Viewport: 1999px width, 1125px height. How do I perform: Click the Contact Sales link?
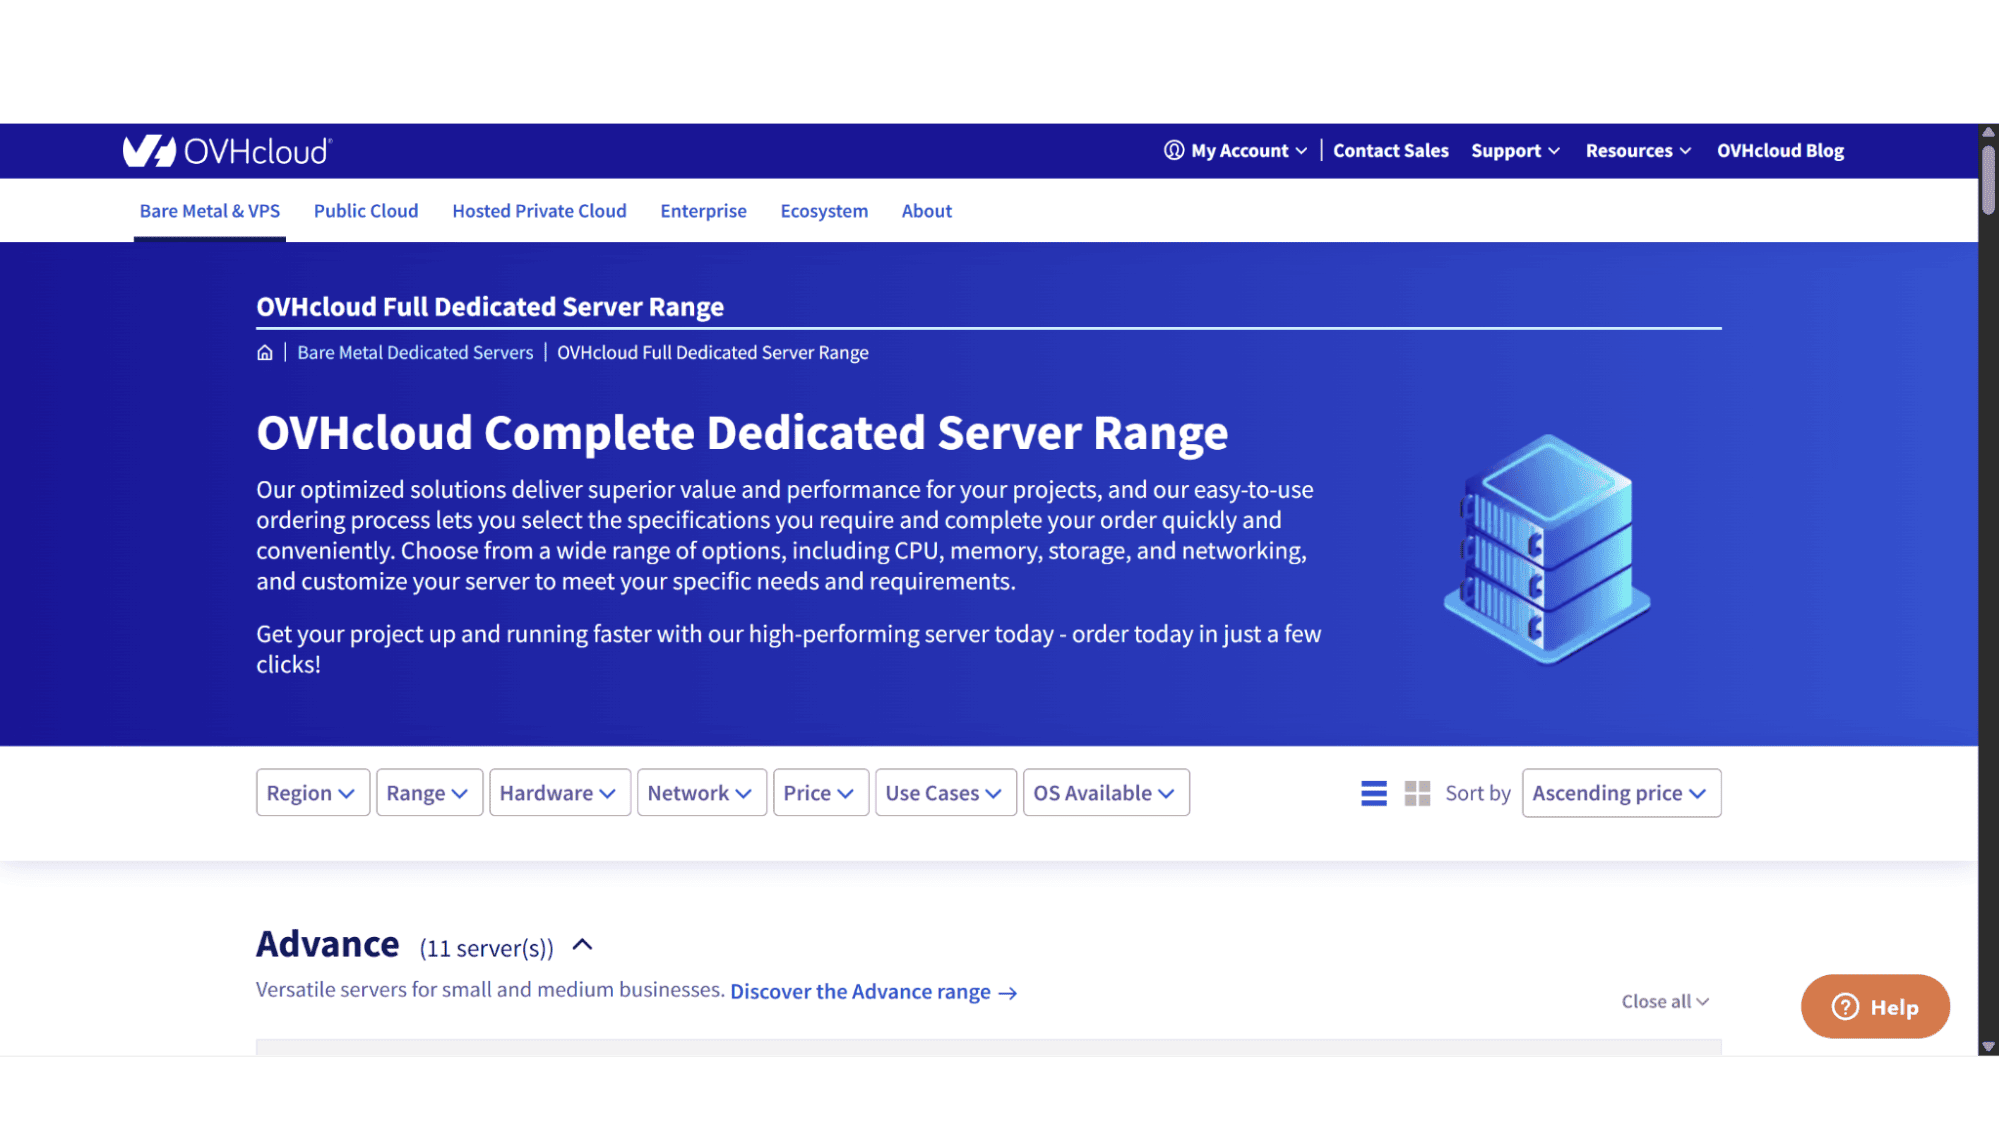click(1390, 150)
